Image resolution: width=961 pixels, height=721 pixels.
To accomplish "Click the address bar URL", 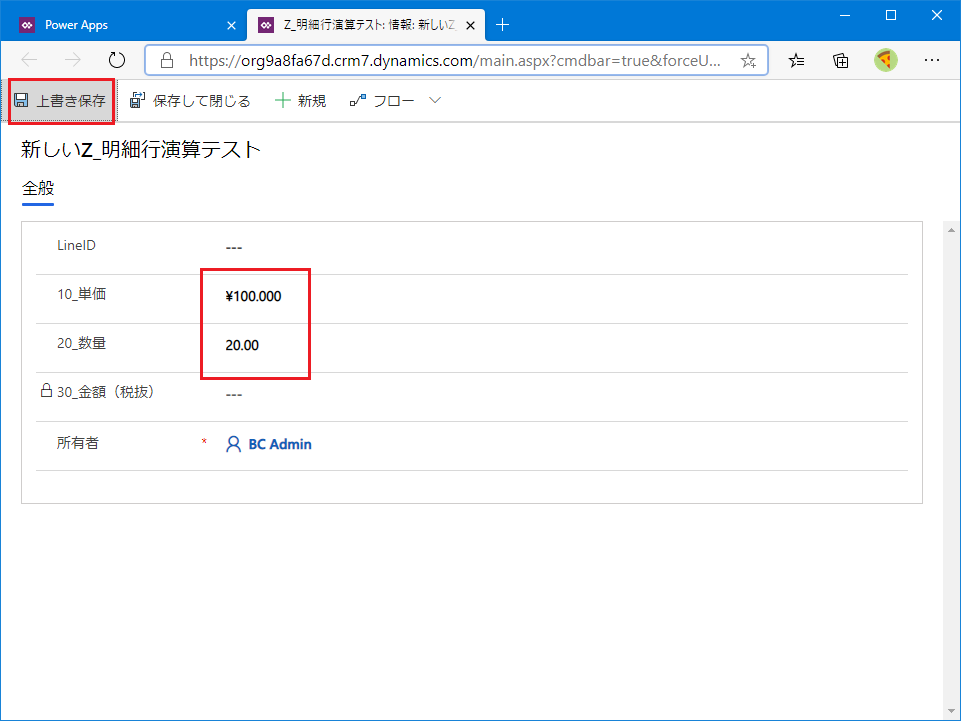I will pyautogui.click(x=455, y=60).
